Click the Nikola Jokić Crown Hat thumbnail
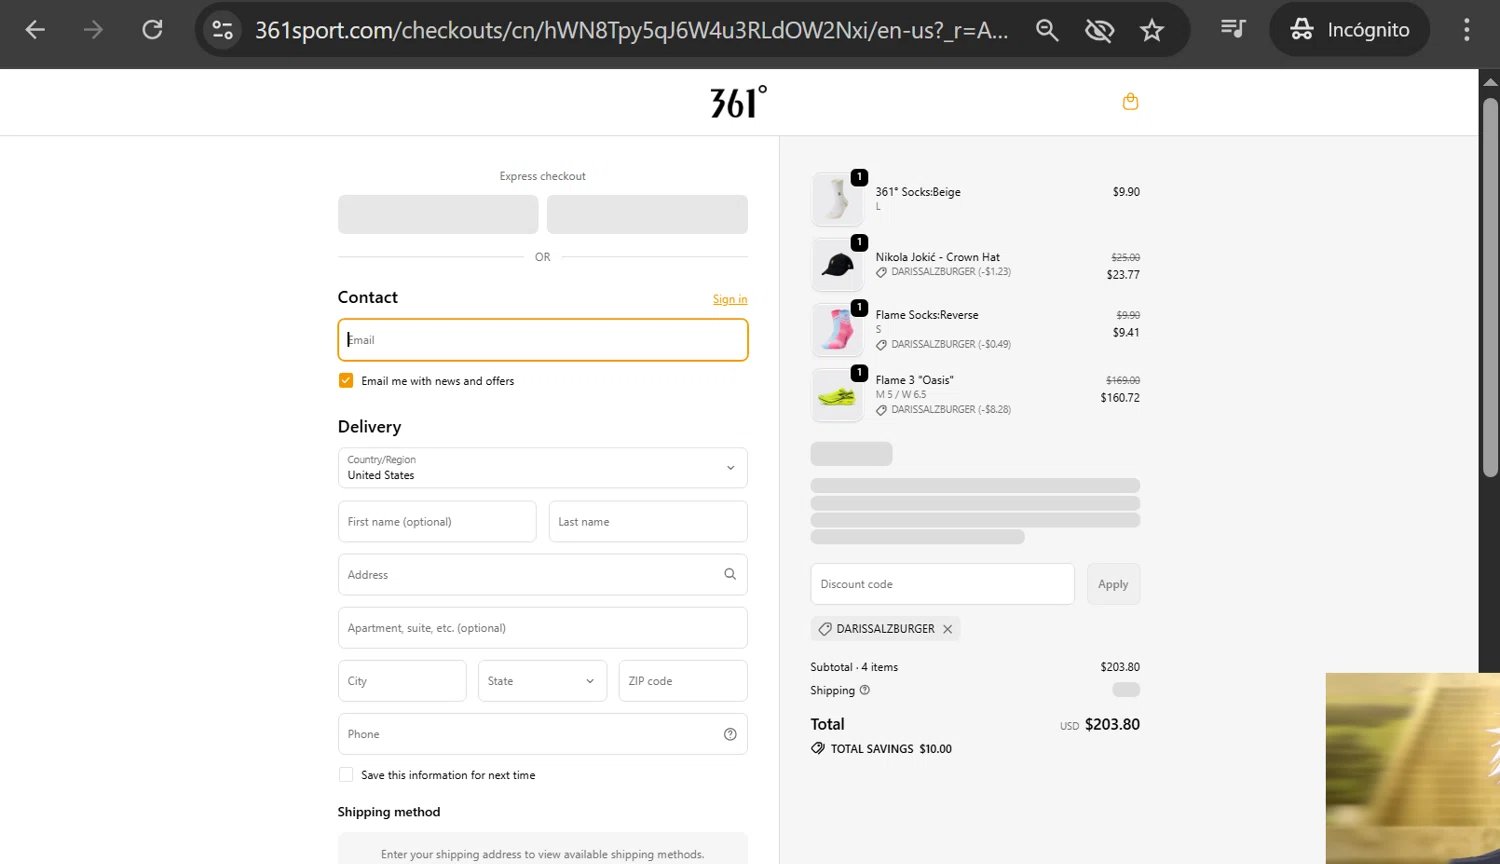 click(x=837, y=264)
